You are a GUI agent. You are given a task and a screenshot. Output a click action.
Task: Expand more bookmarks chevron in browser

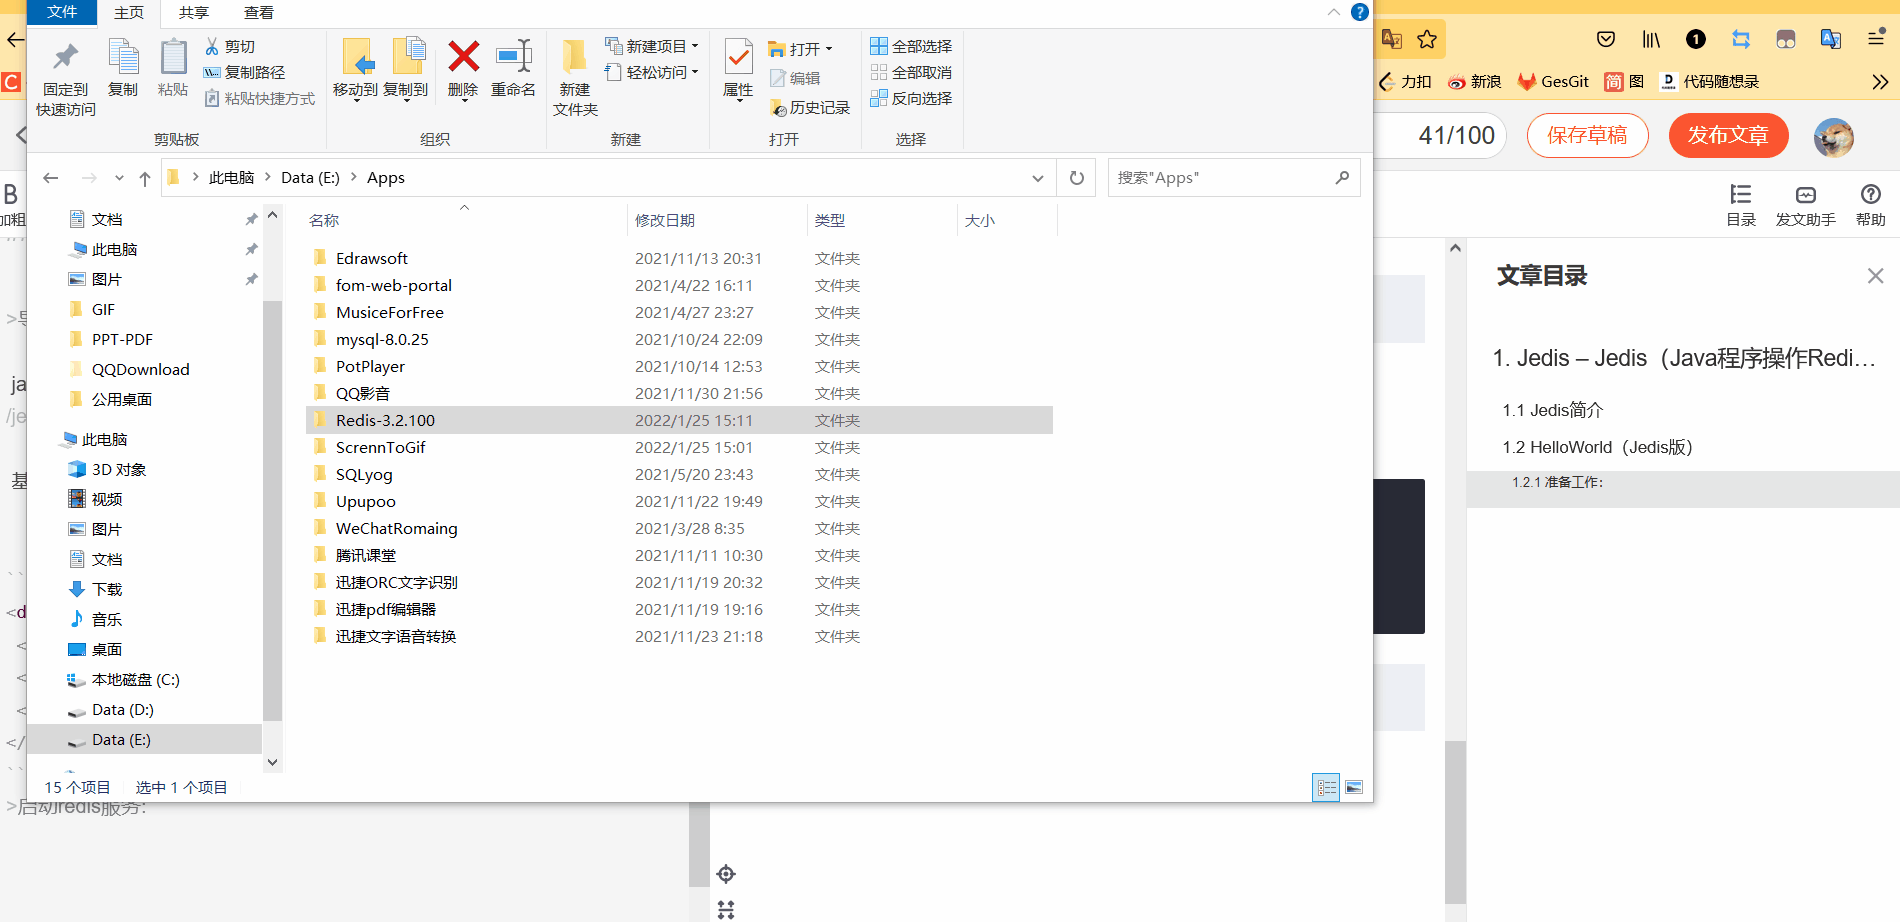(1880, 82)
